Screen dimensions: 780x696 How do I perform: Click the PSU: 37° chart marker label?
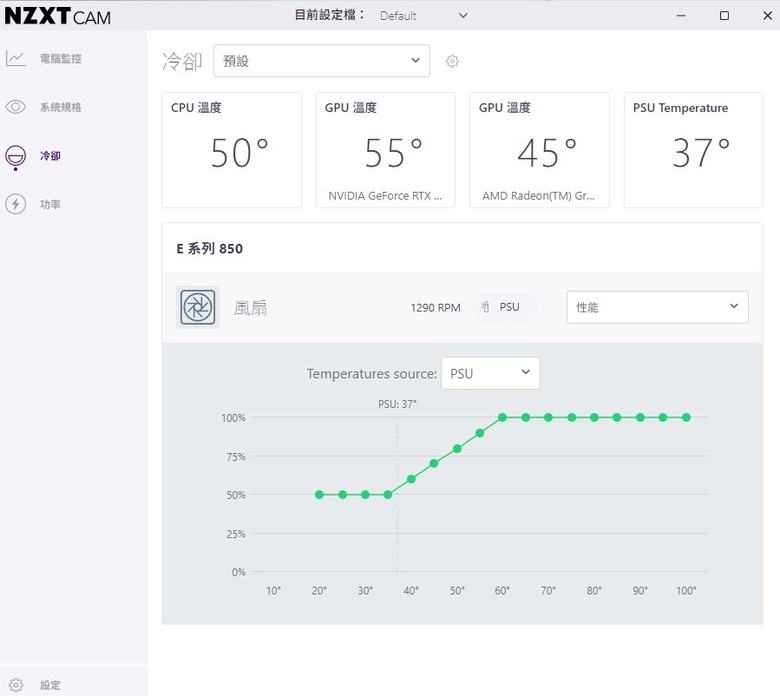click(x=397, y=404)
